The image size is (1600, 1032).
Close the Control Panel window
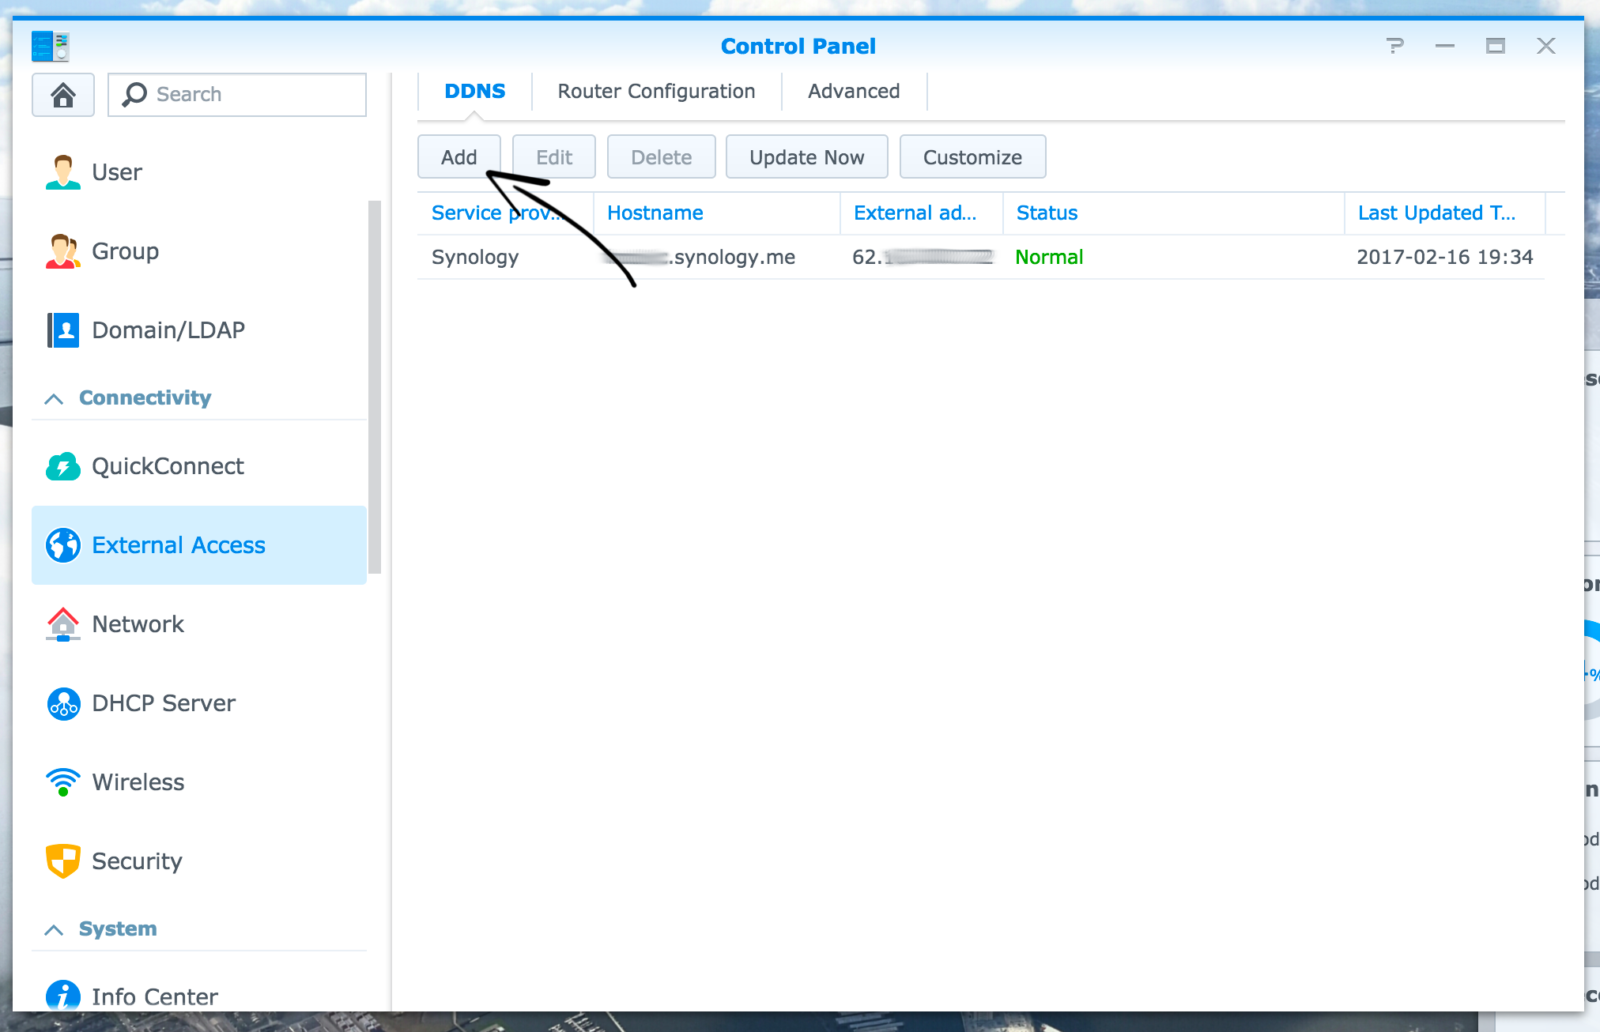click(x=1546, y=46)
